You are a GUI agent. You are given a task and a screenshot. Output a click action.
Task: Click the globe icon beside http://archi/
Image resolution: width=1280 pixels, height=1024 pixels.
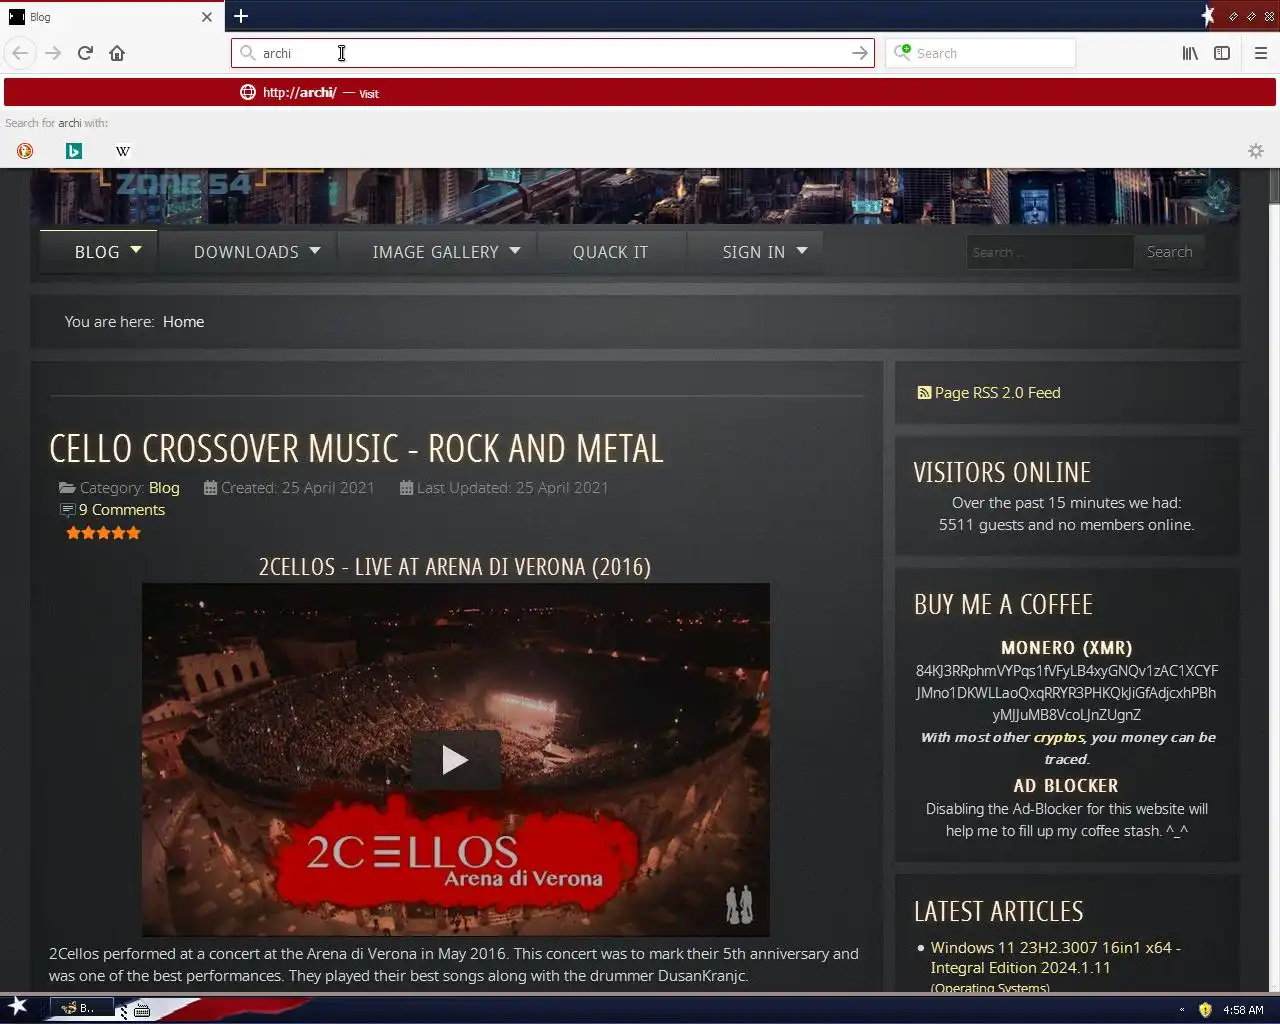[248, 92]
